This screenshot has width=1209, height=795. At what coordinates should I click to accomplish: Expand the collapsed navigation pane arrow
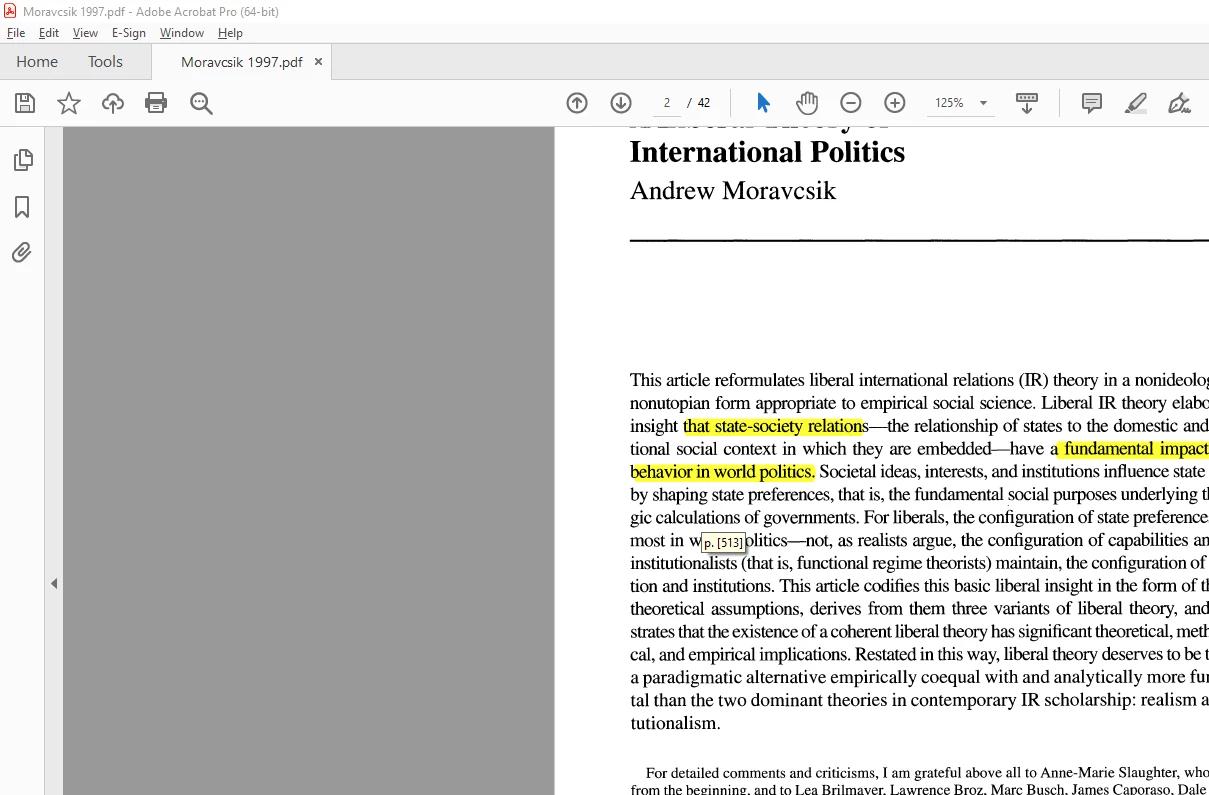[x=54, y=584]
